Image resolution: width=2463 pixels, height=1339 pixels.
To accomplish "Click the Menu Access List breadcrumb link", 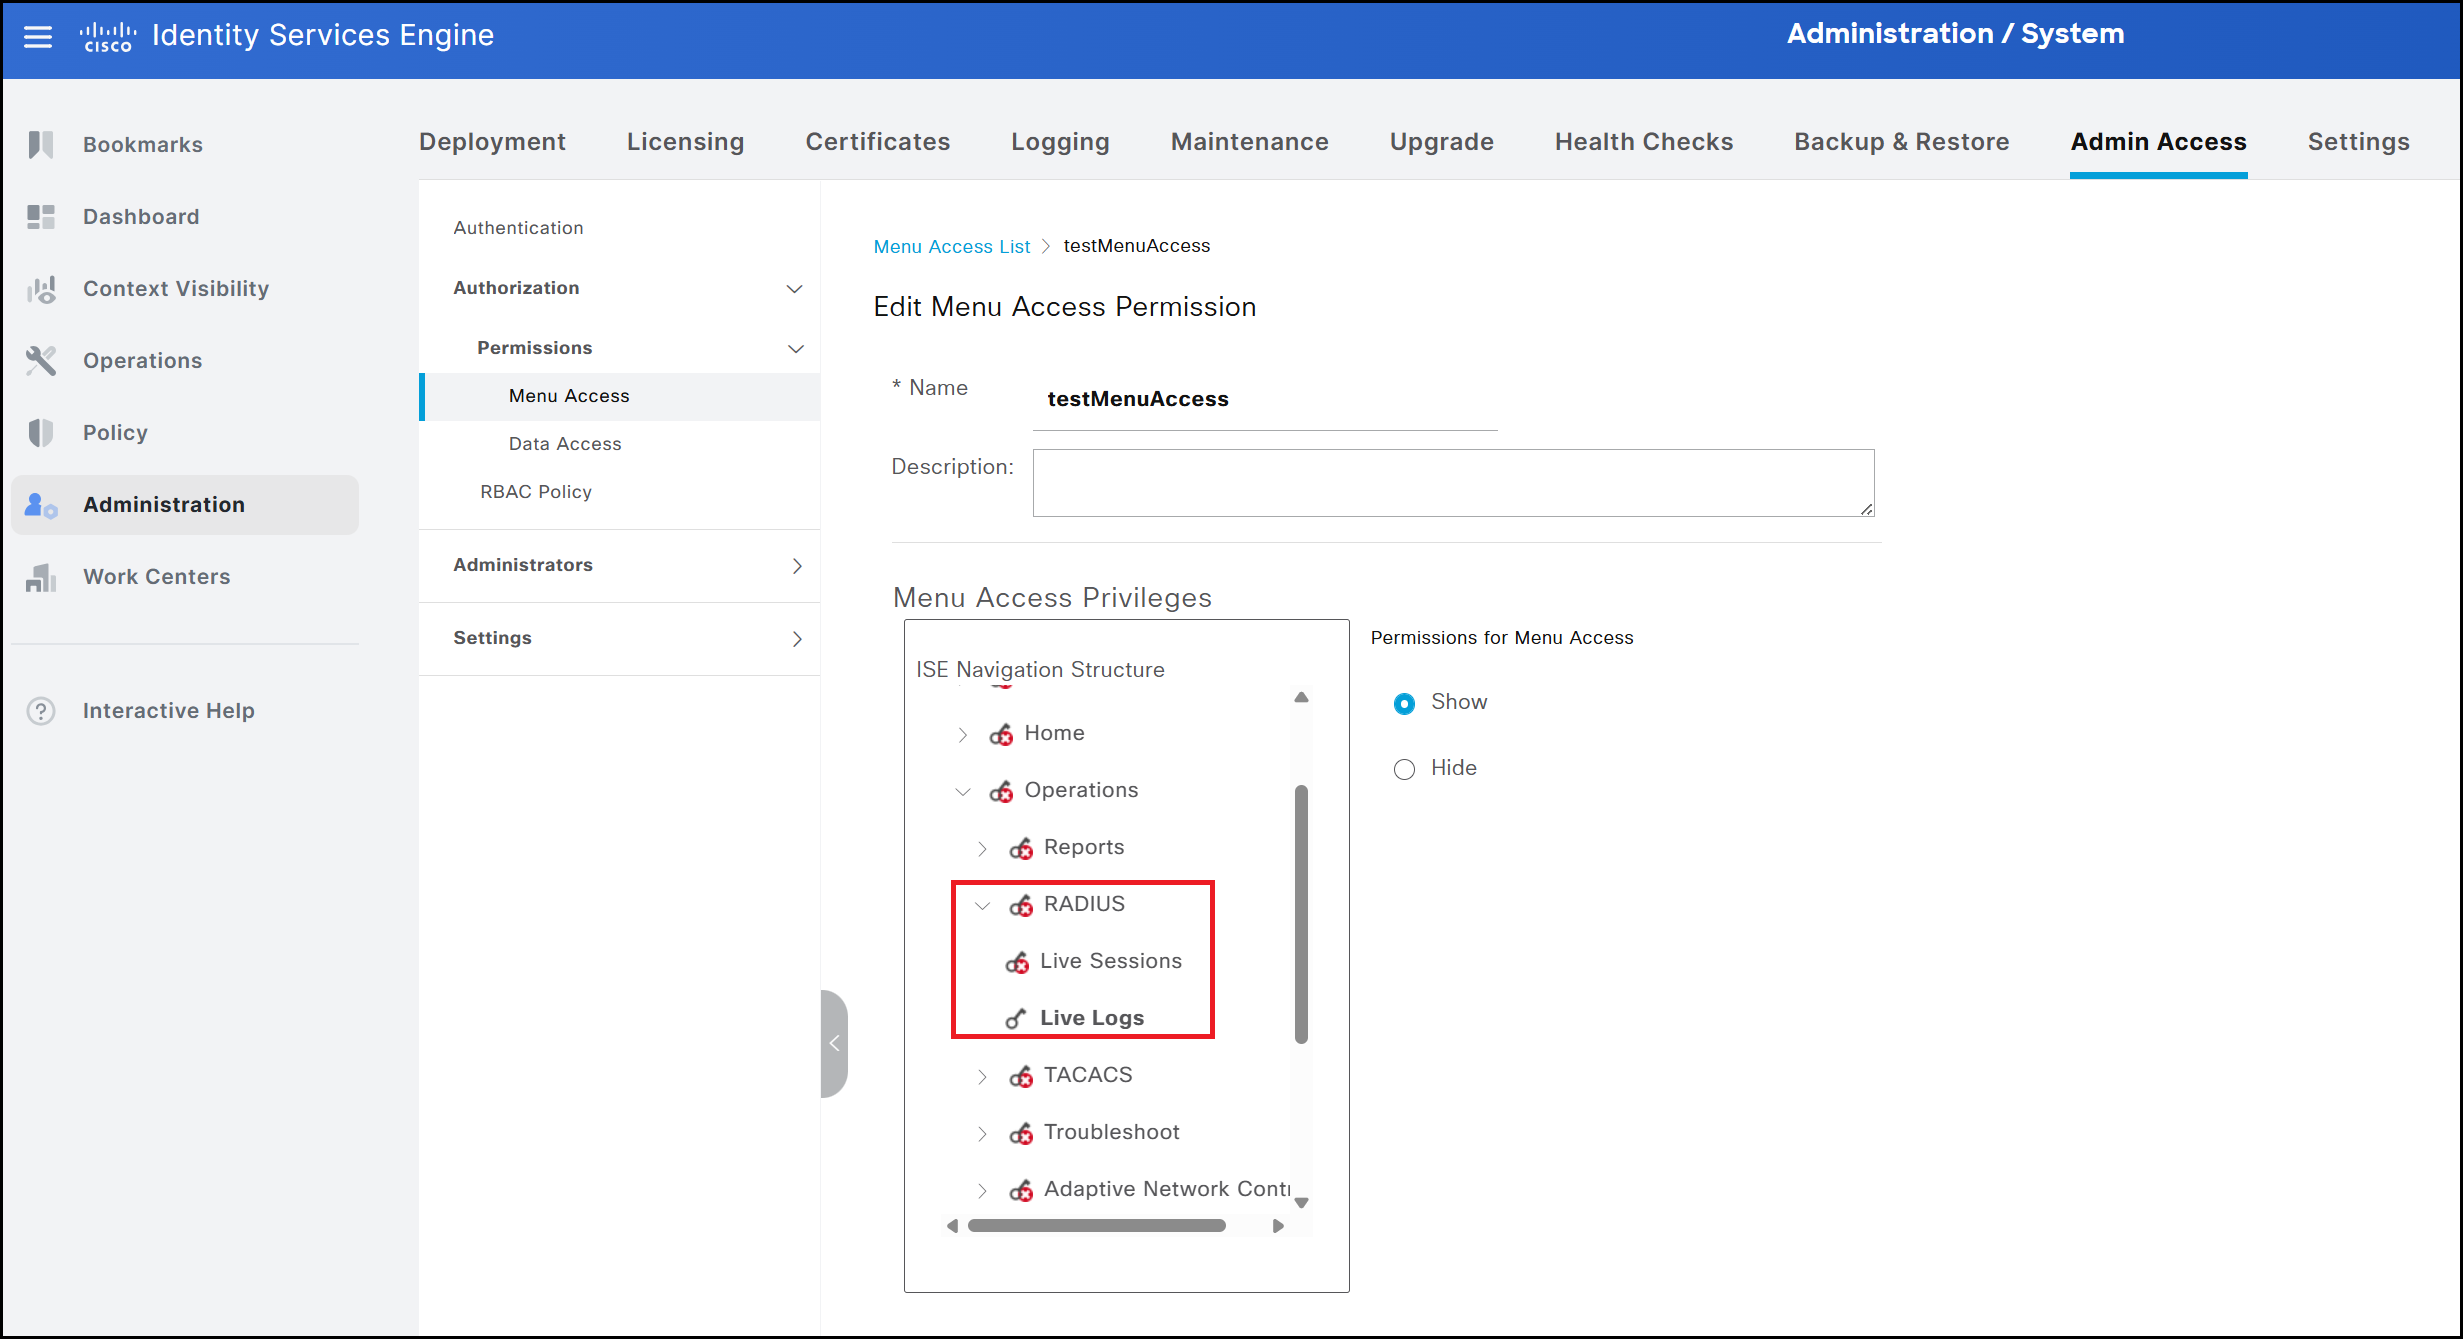I will point(951,247).
